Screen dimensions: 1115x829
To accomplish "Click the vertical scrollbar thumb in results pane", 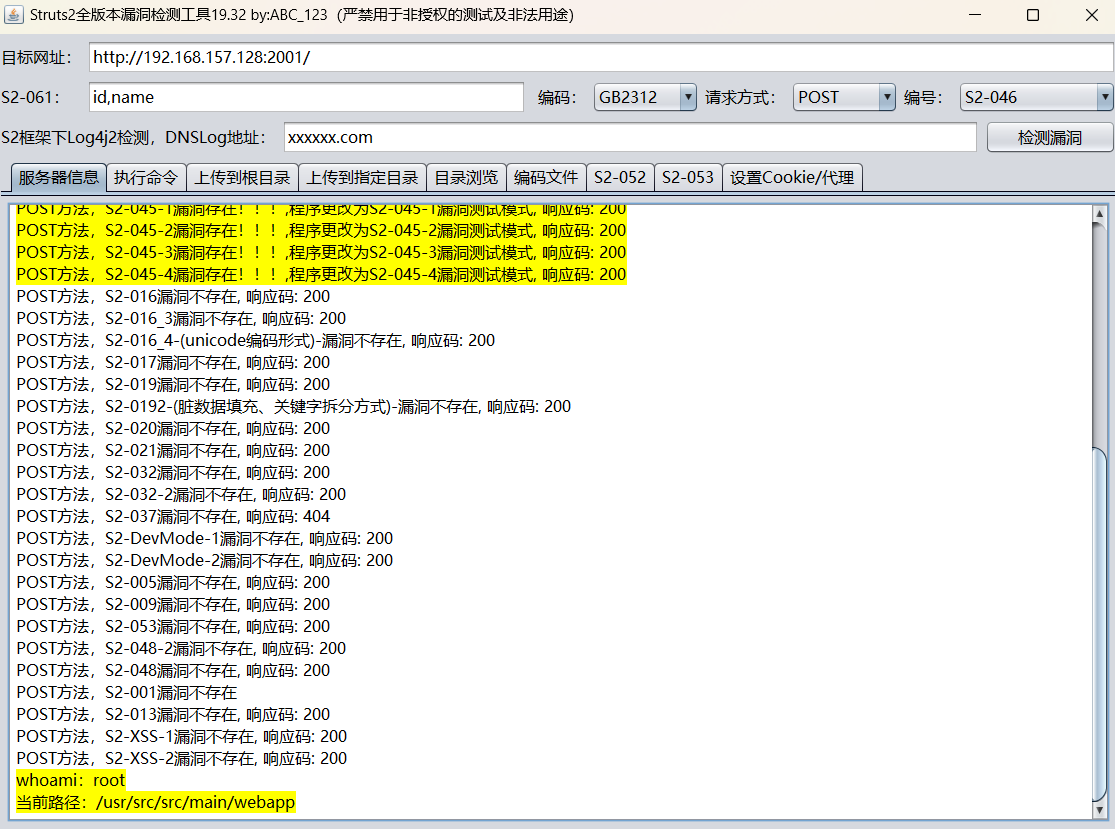I will pos(1099,624).
